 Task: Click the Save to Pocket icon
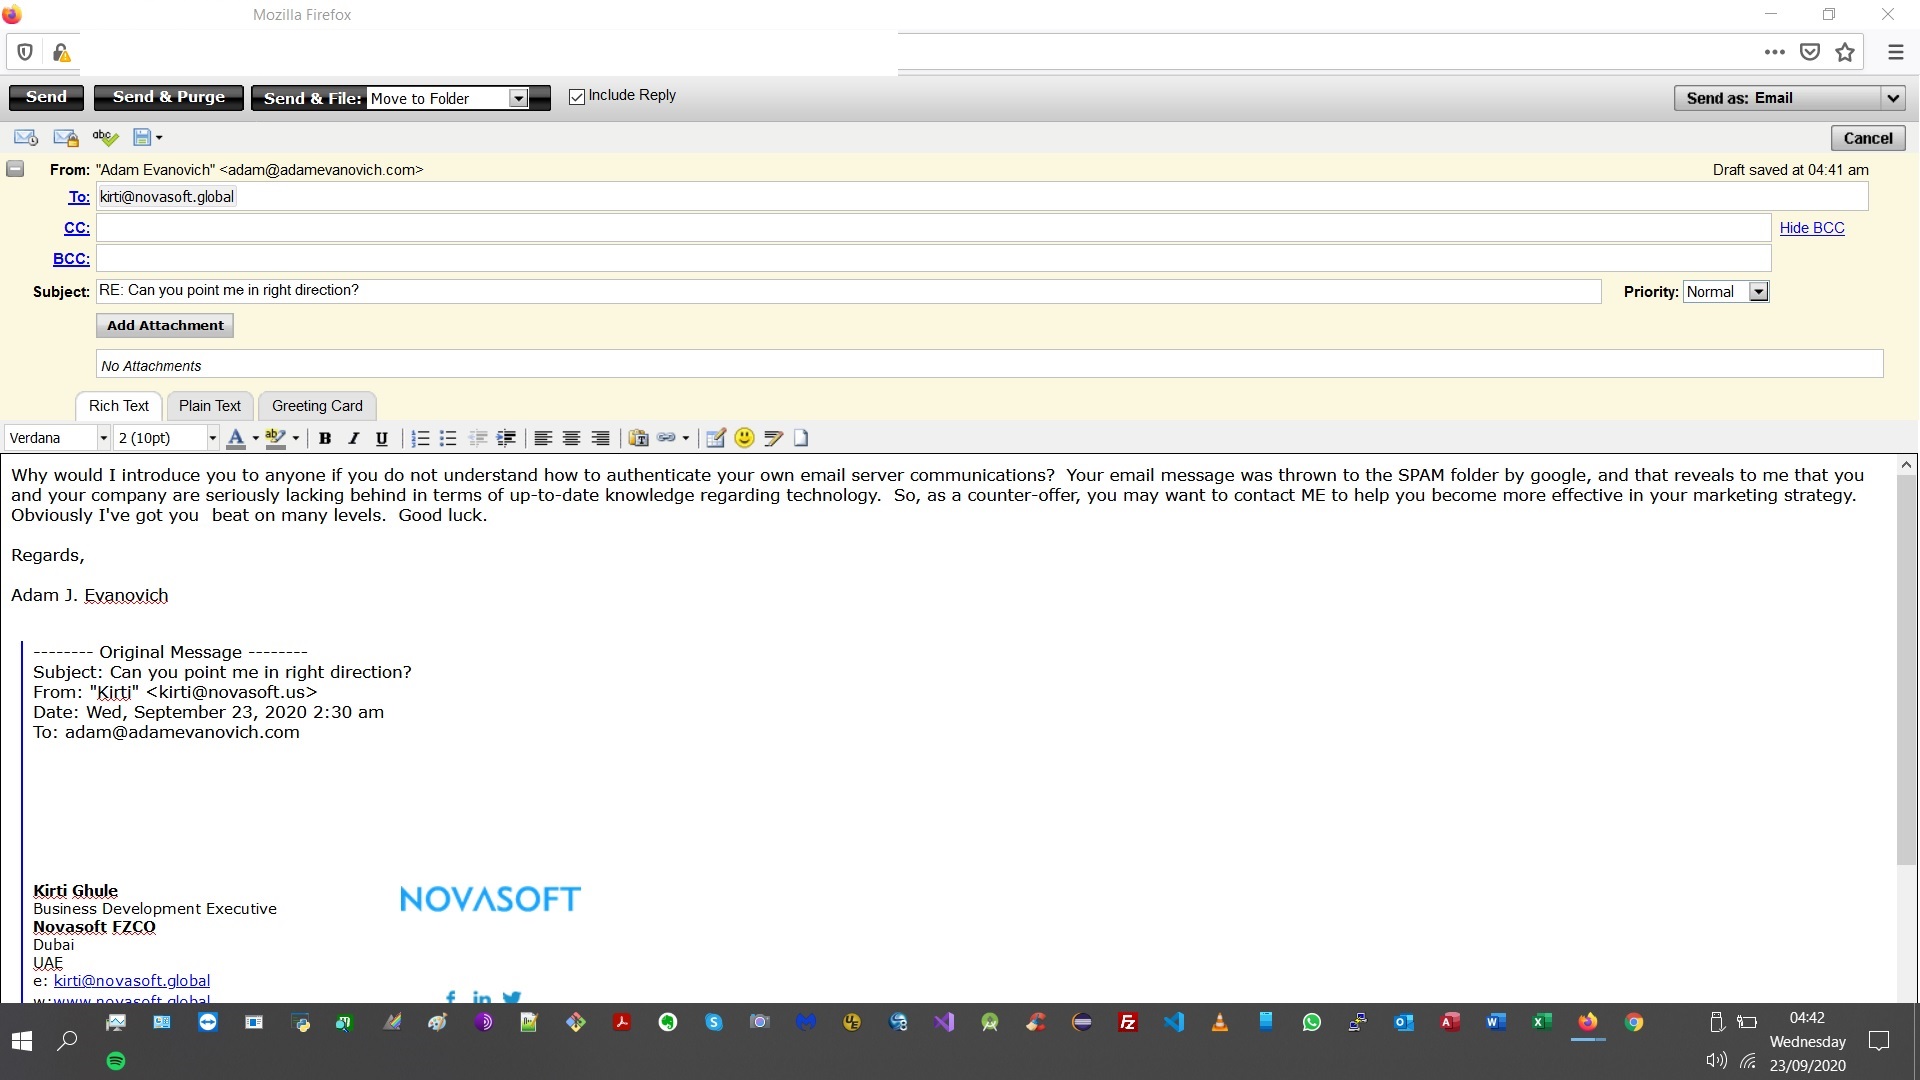tap(1809, 52)
